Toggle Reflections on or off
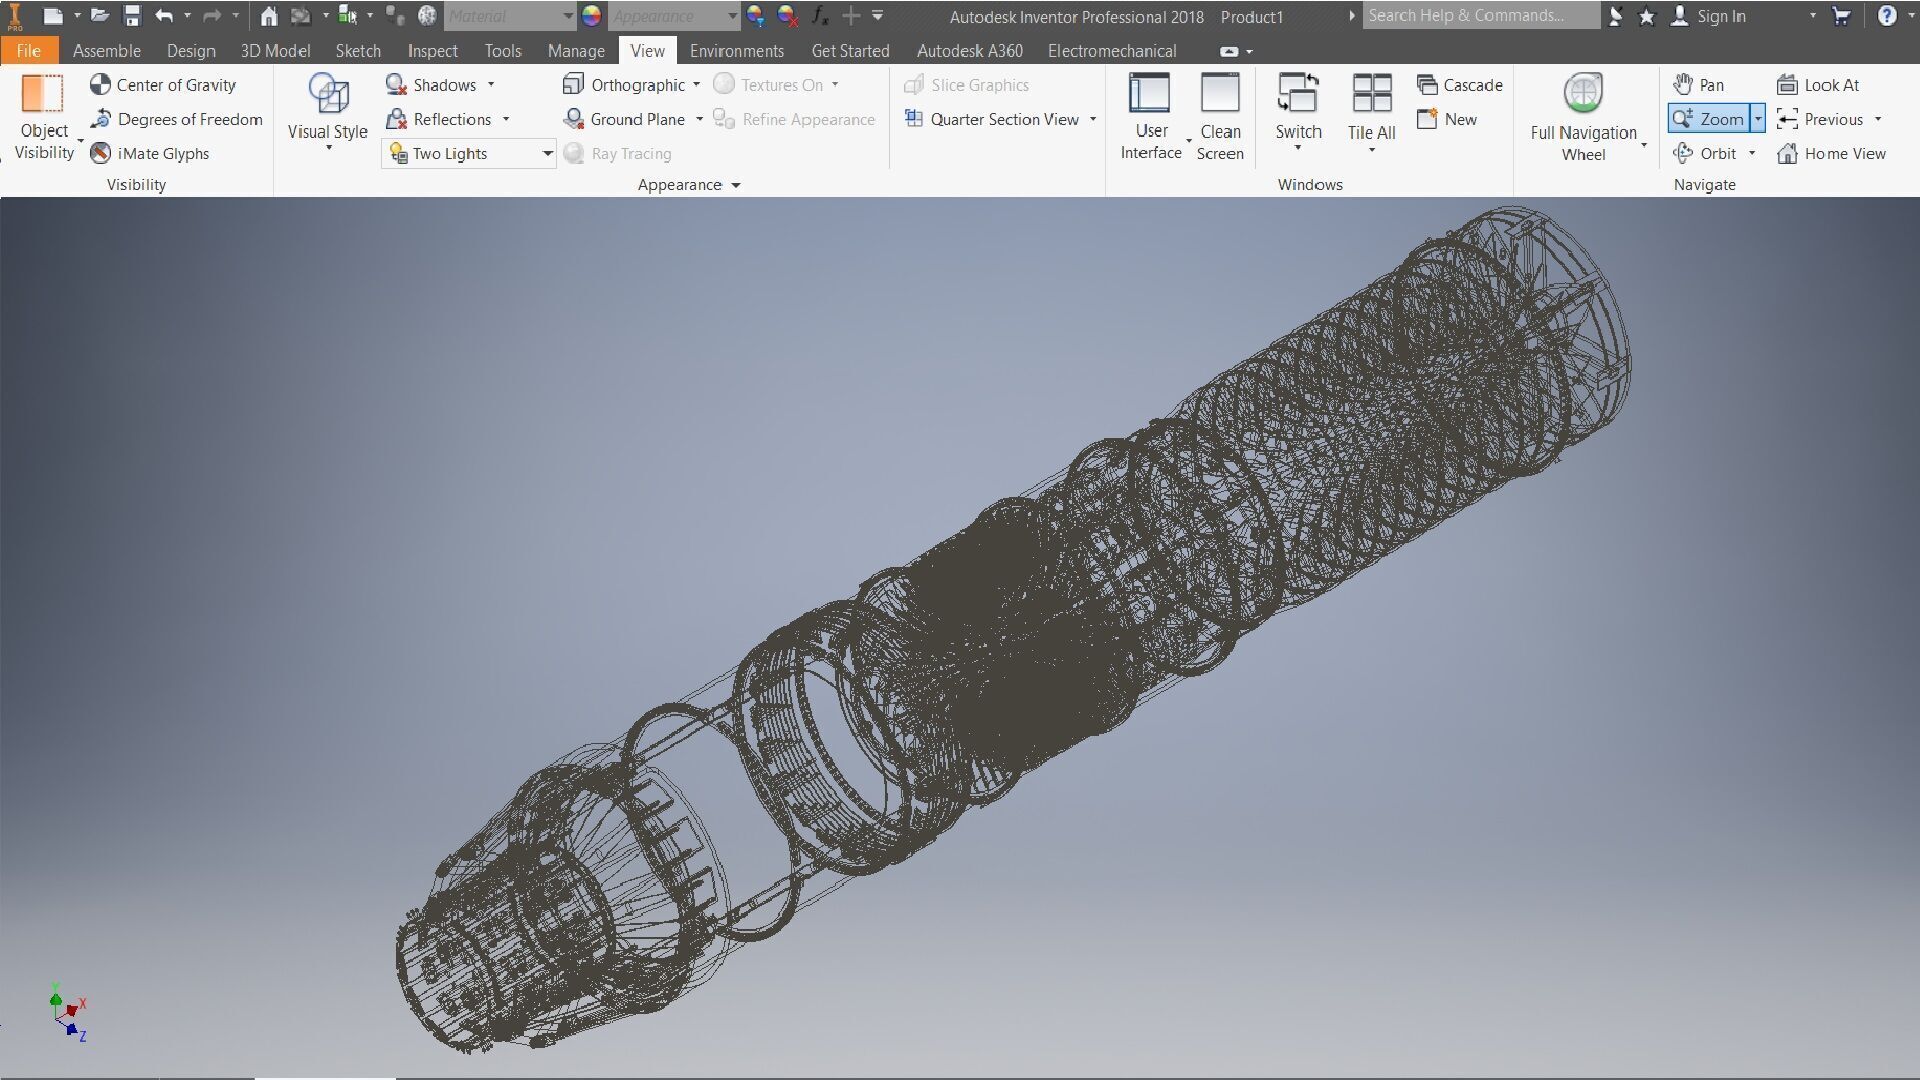This screenshot has height=1080, width=1920. (439, 119)
